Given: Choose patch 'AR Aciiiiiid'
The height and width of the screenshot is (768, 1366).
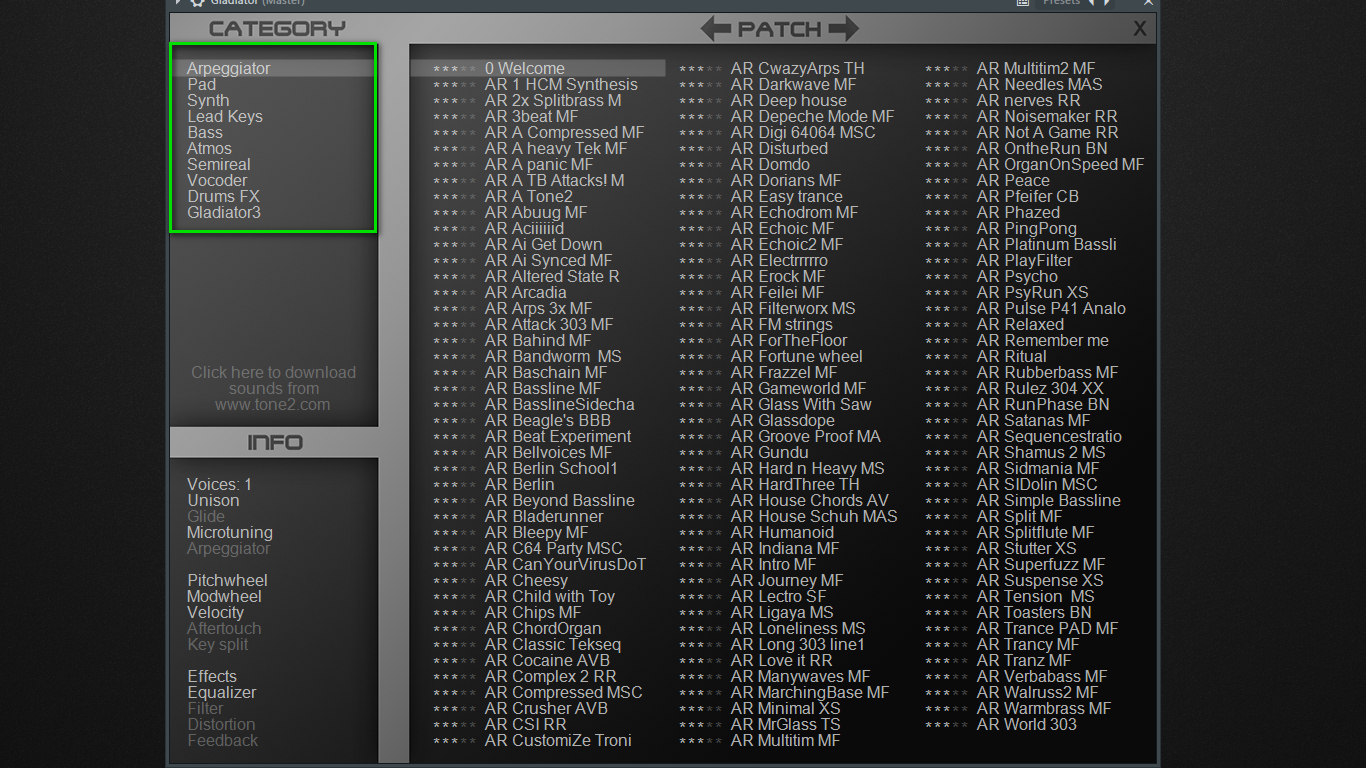Looking at the screenshot, I should tap(525, 229).
